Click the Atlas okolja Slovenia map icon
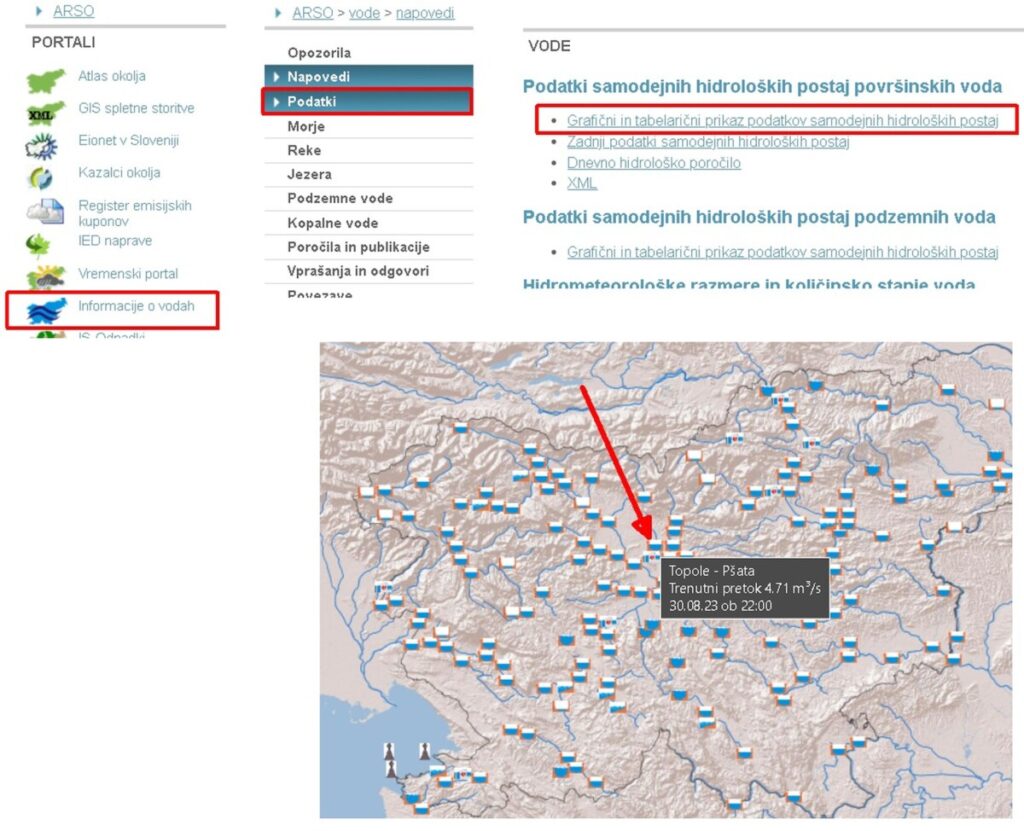The image size is (1024, 831). coord(45,81)
